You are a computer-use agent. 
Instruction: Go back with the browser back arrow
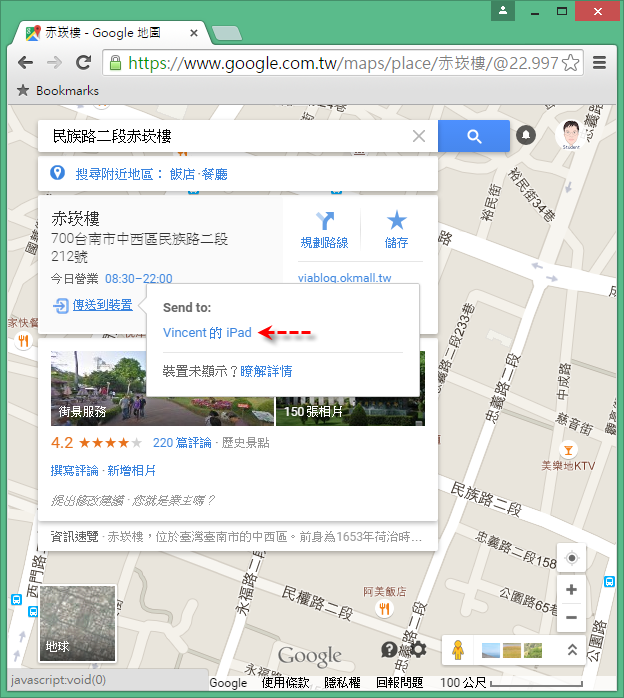click(x=26, y=63)
